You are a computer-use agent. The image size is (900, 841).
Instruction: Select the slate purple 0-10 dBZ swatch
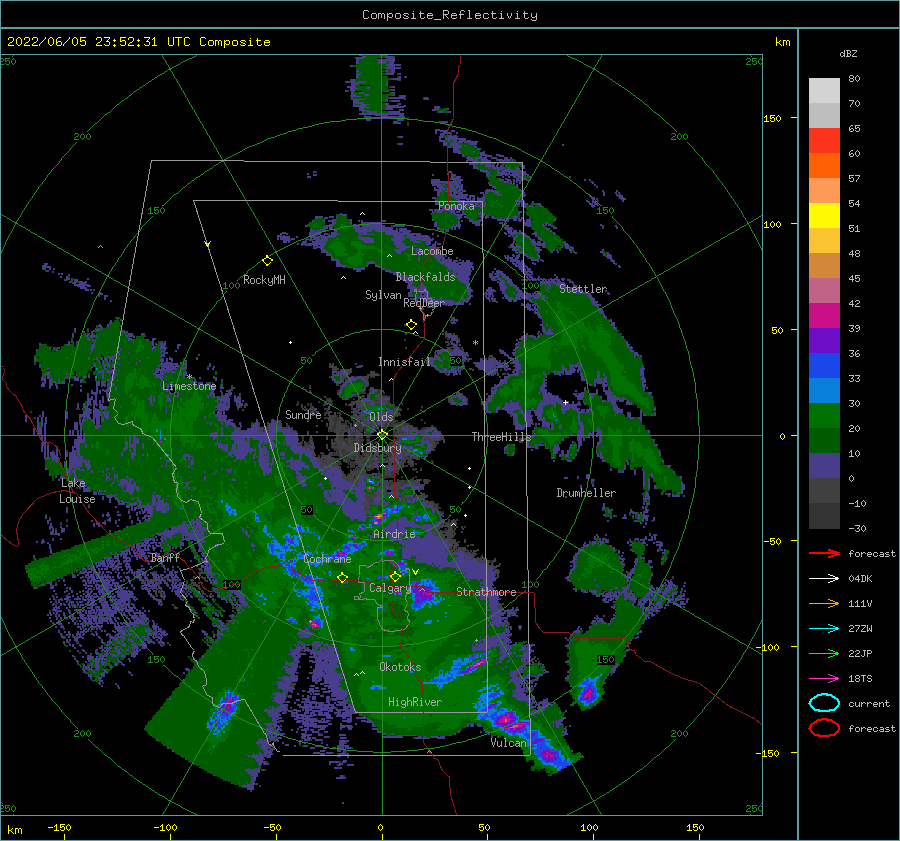[x=824, y=466]
